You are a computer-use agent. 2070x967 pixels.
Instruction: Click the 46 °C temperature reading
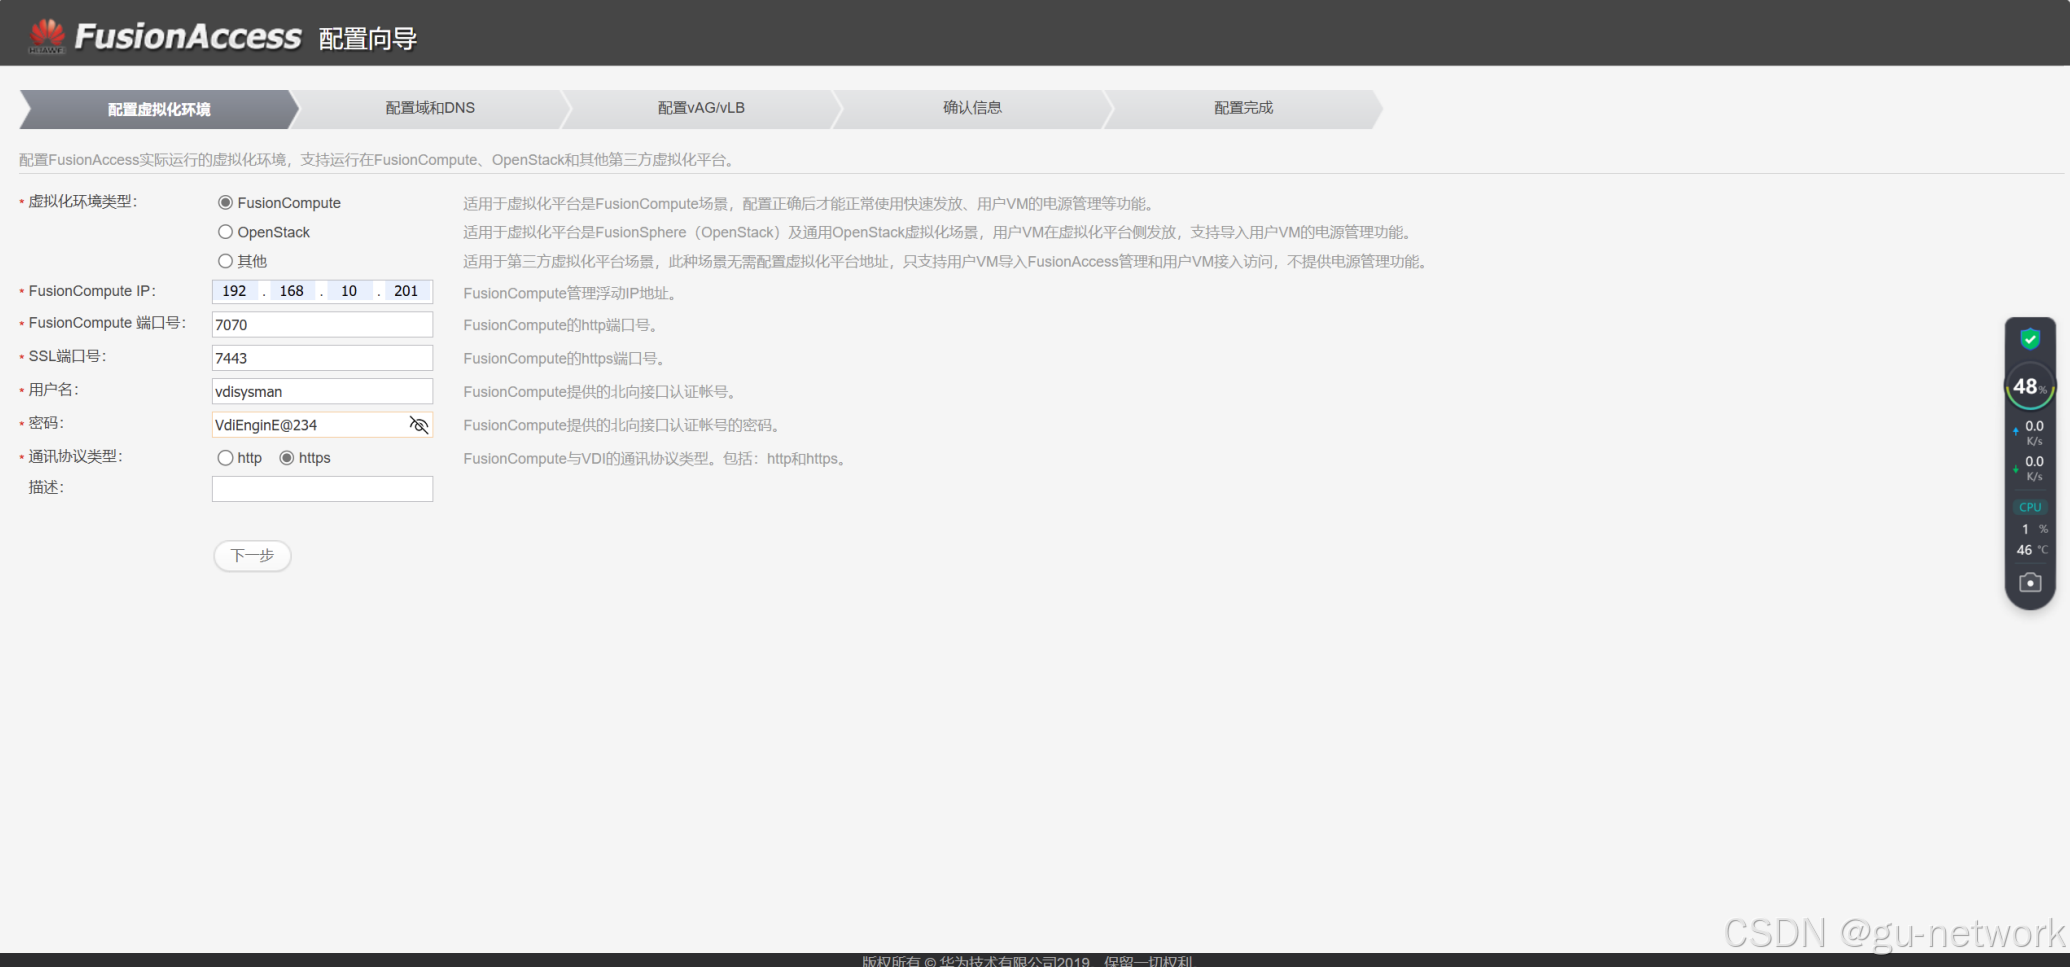(2032, 550)
